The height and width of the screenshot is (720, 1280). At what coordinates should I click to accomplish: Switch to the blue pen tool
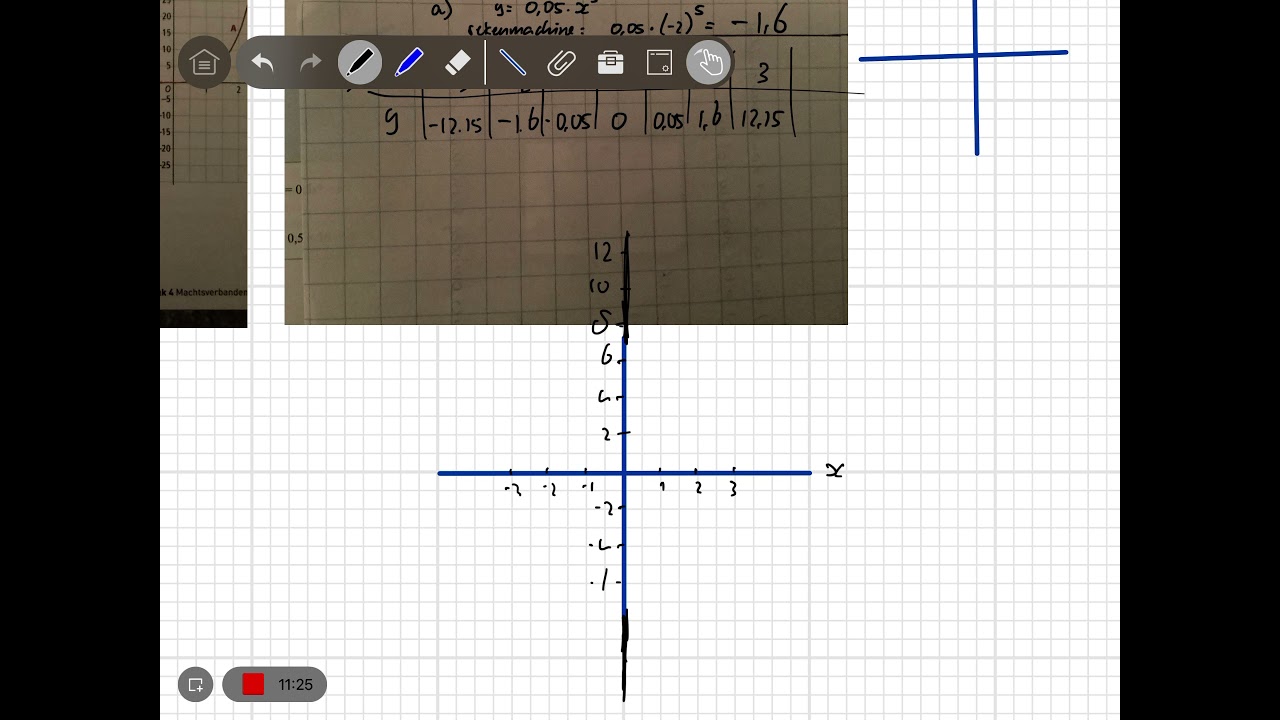point(409,63)
